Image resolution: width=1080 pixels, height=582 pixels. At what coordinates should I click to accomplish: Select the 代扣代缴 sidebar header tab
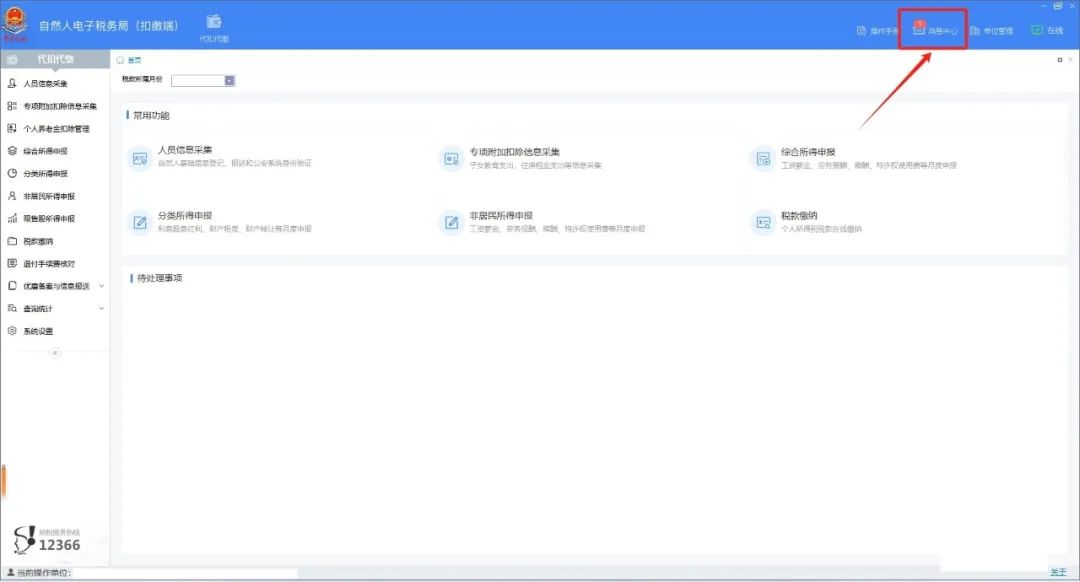point(55,59)
